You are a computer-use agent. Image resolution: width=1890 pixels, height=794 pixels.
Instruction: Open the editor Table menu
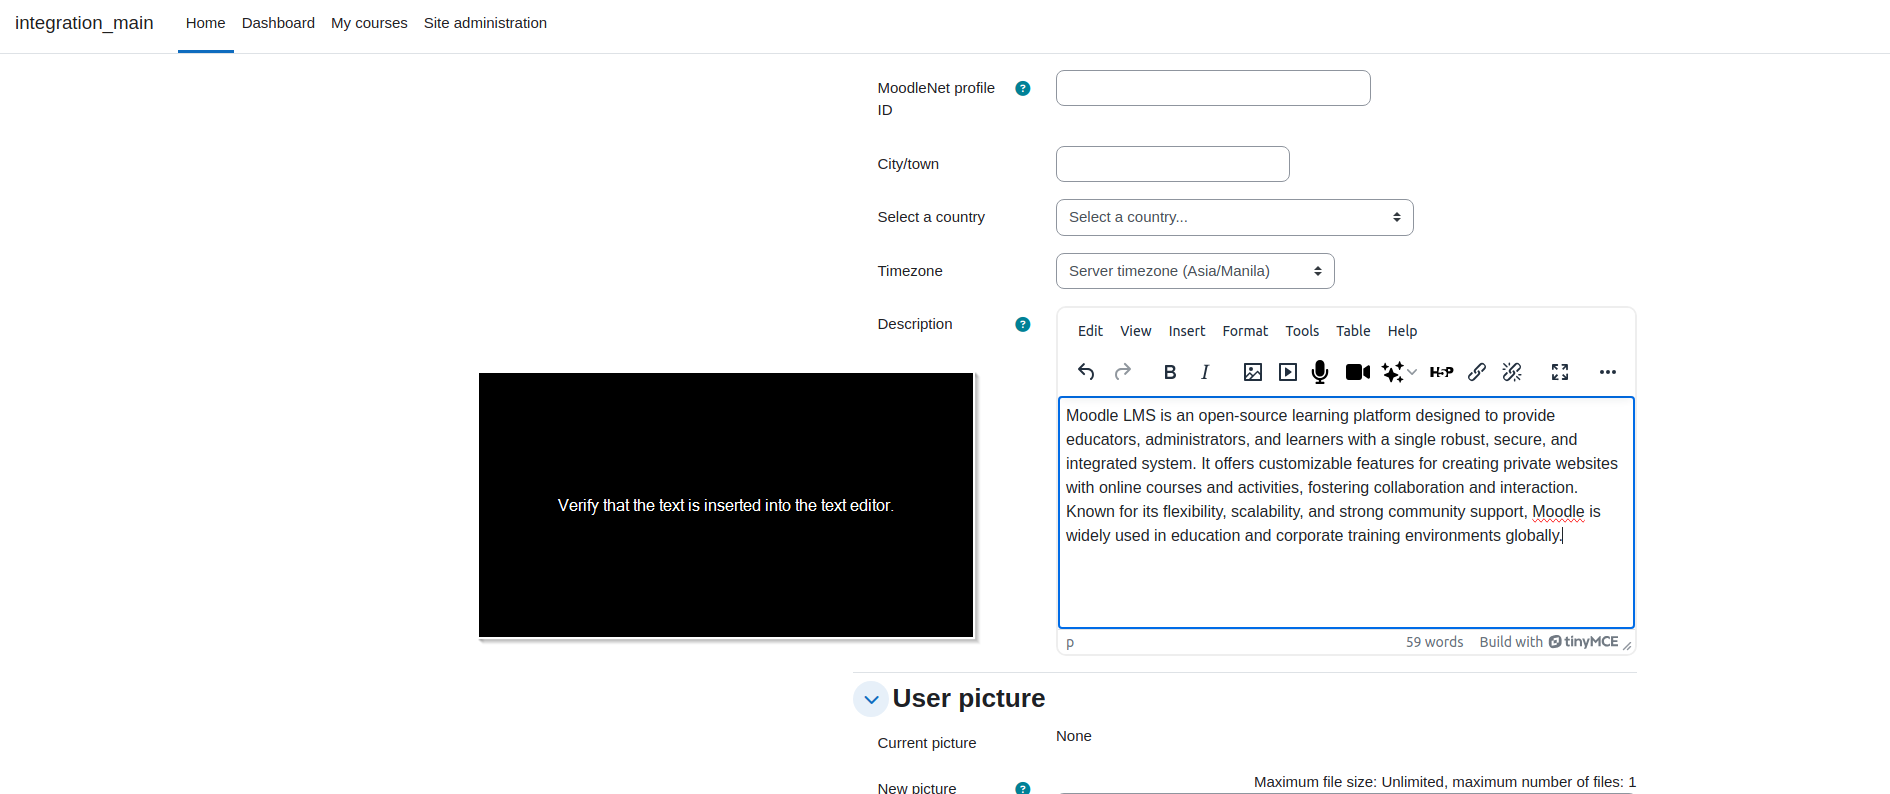pos(1353,331)
